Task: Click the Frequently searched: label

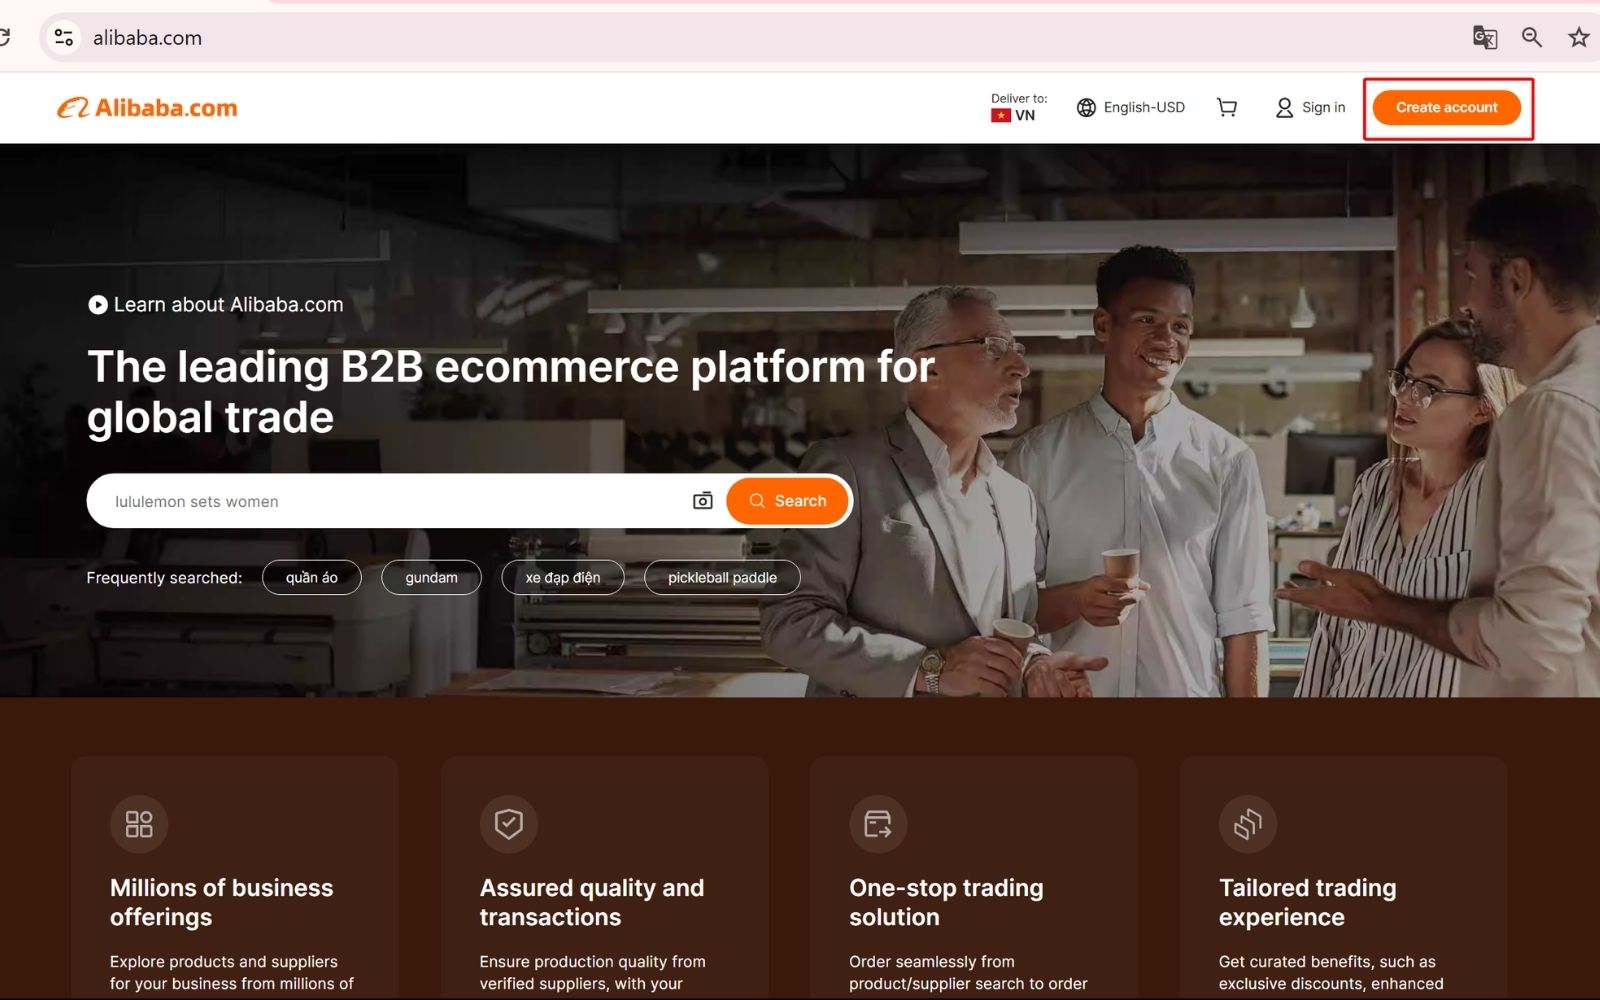Action: click(x=164, y=578)
